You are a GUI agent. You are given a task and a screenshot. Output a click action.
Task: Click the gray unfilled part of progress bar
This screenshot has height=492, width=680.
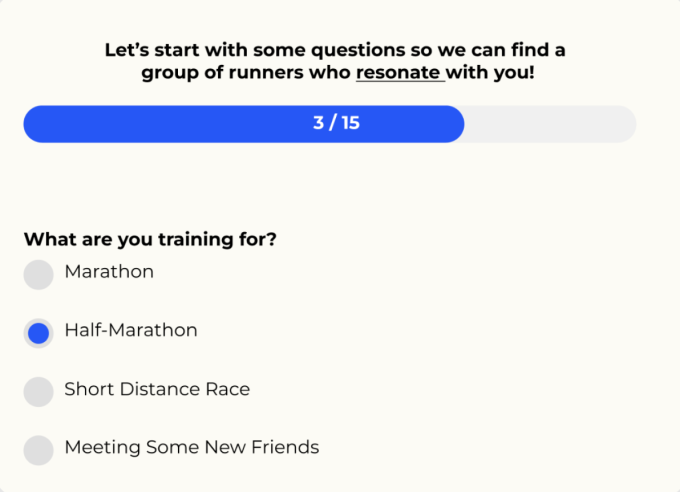[x=550, y=124]
